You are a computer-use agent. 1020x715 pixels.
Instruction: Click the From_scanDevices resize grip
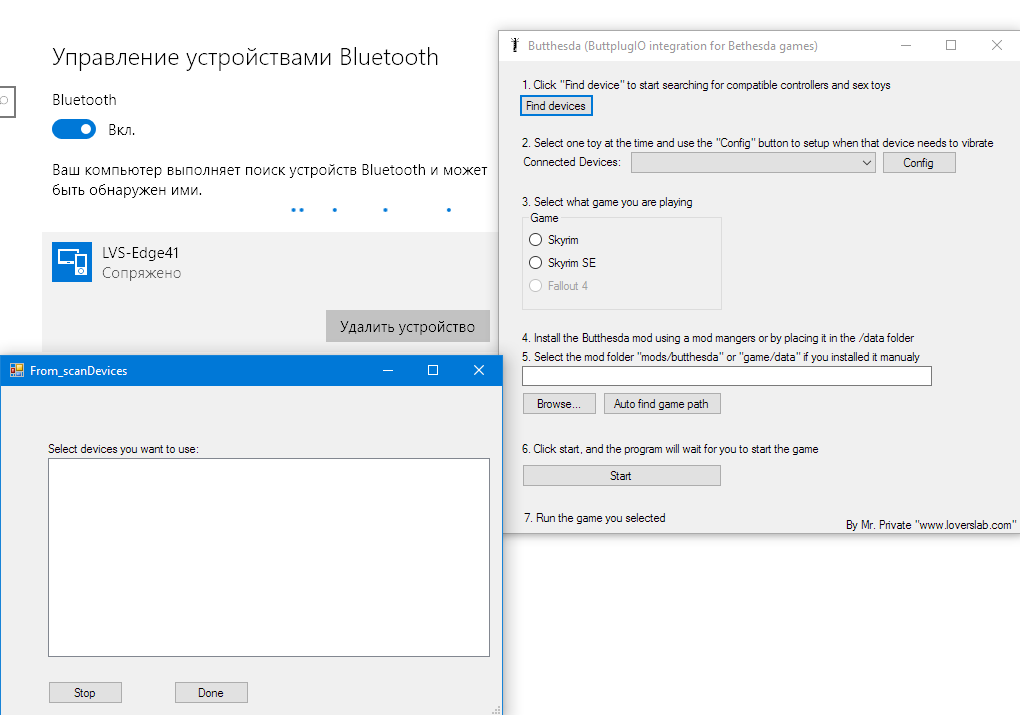tap(496, 710)
